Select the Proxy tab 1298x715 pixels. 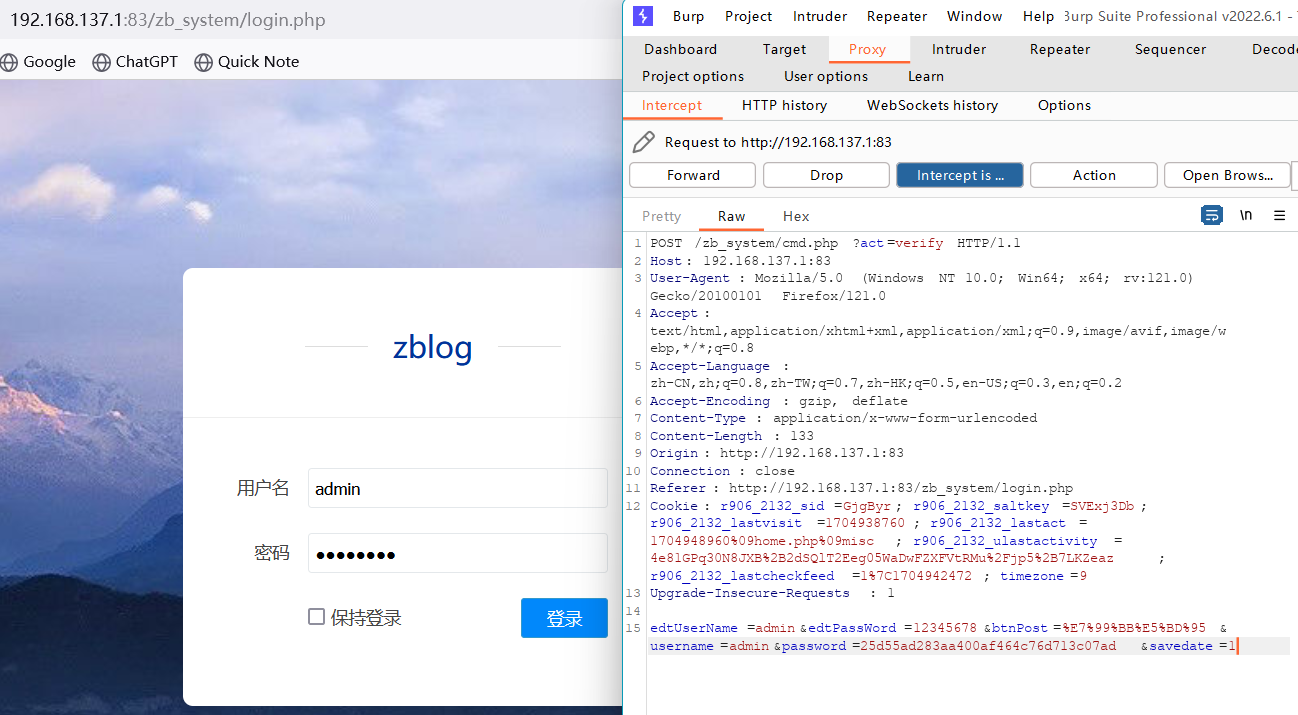[867, 49]
